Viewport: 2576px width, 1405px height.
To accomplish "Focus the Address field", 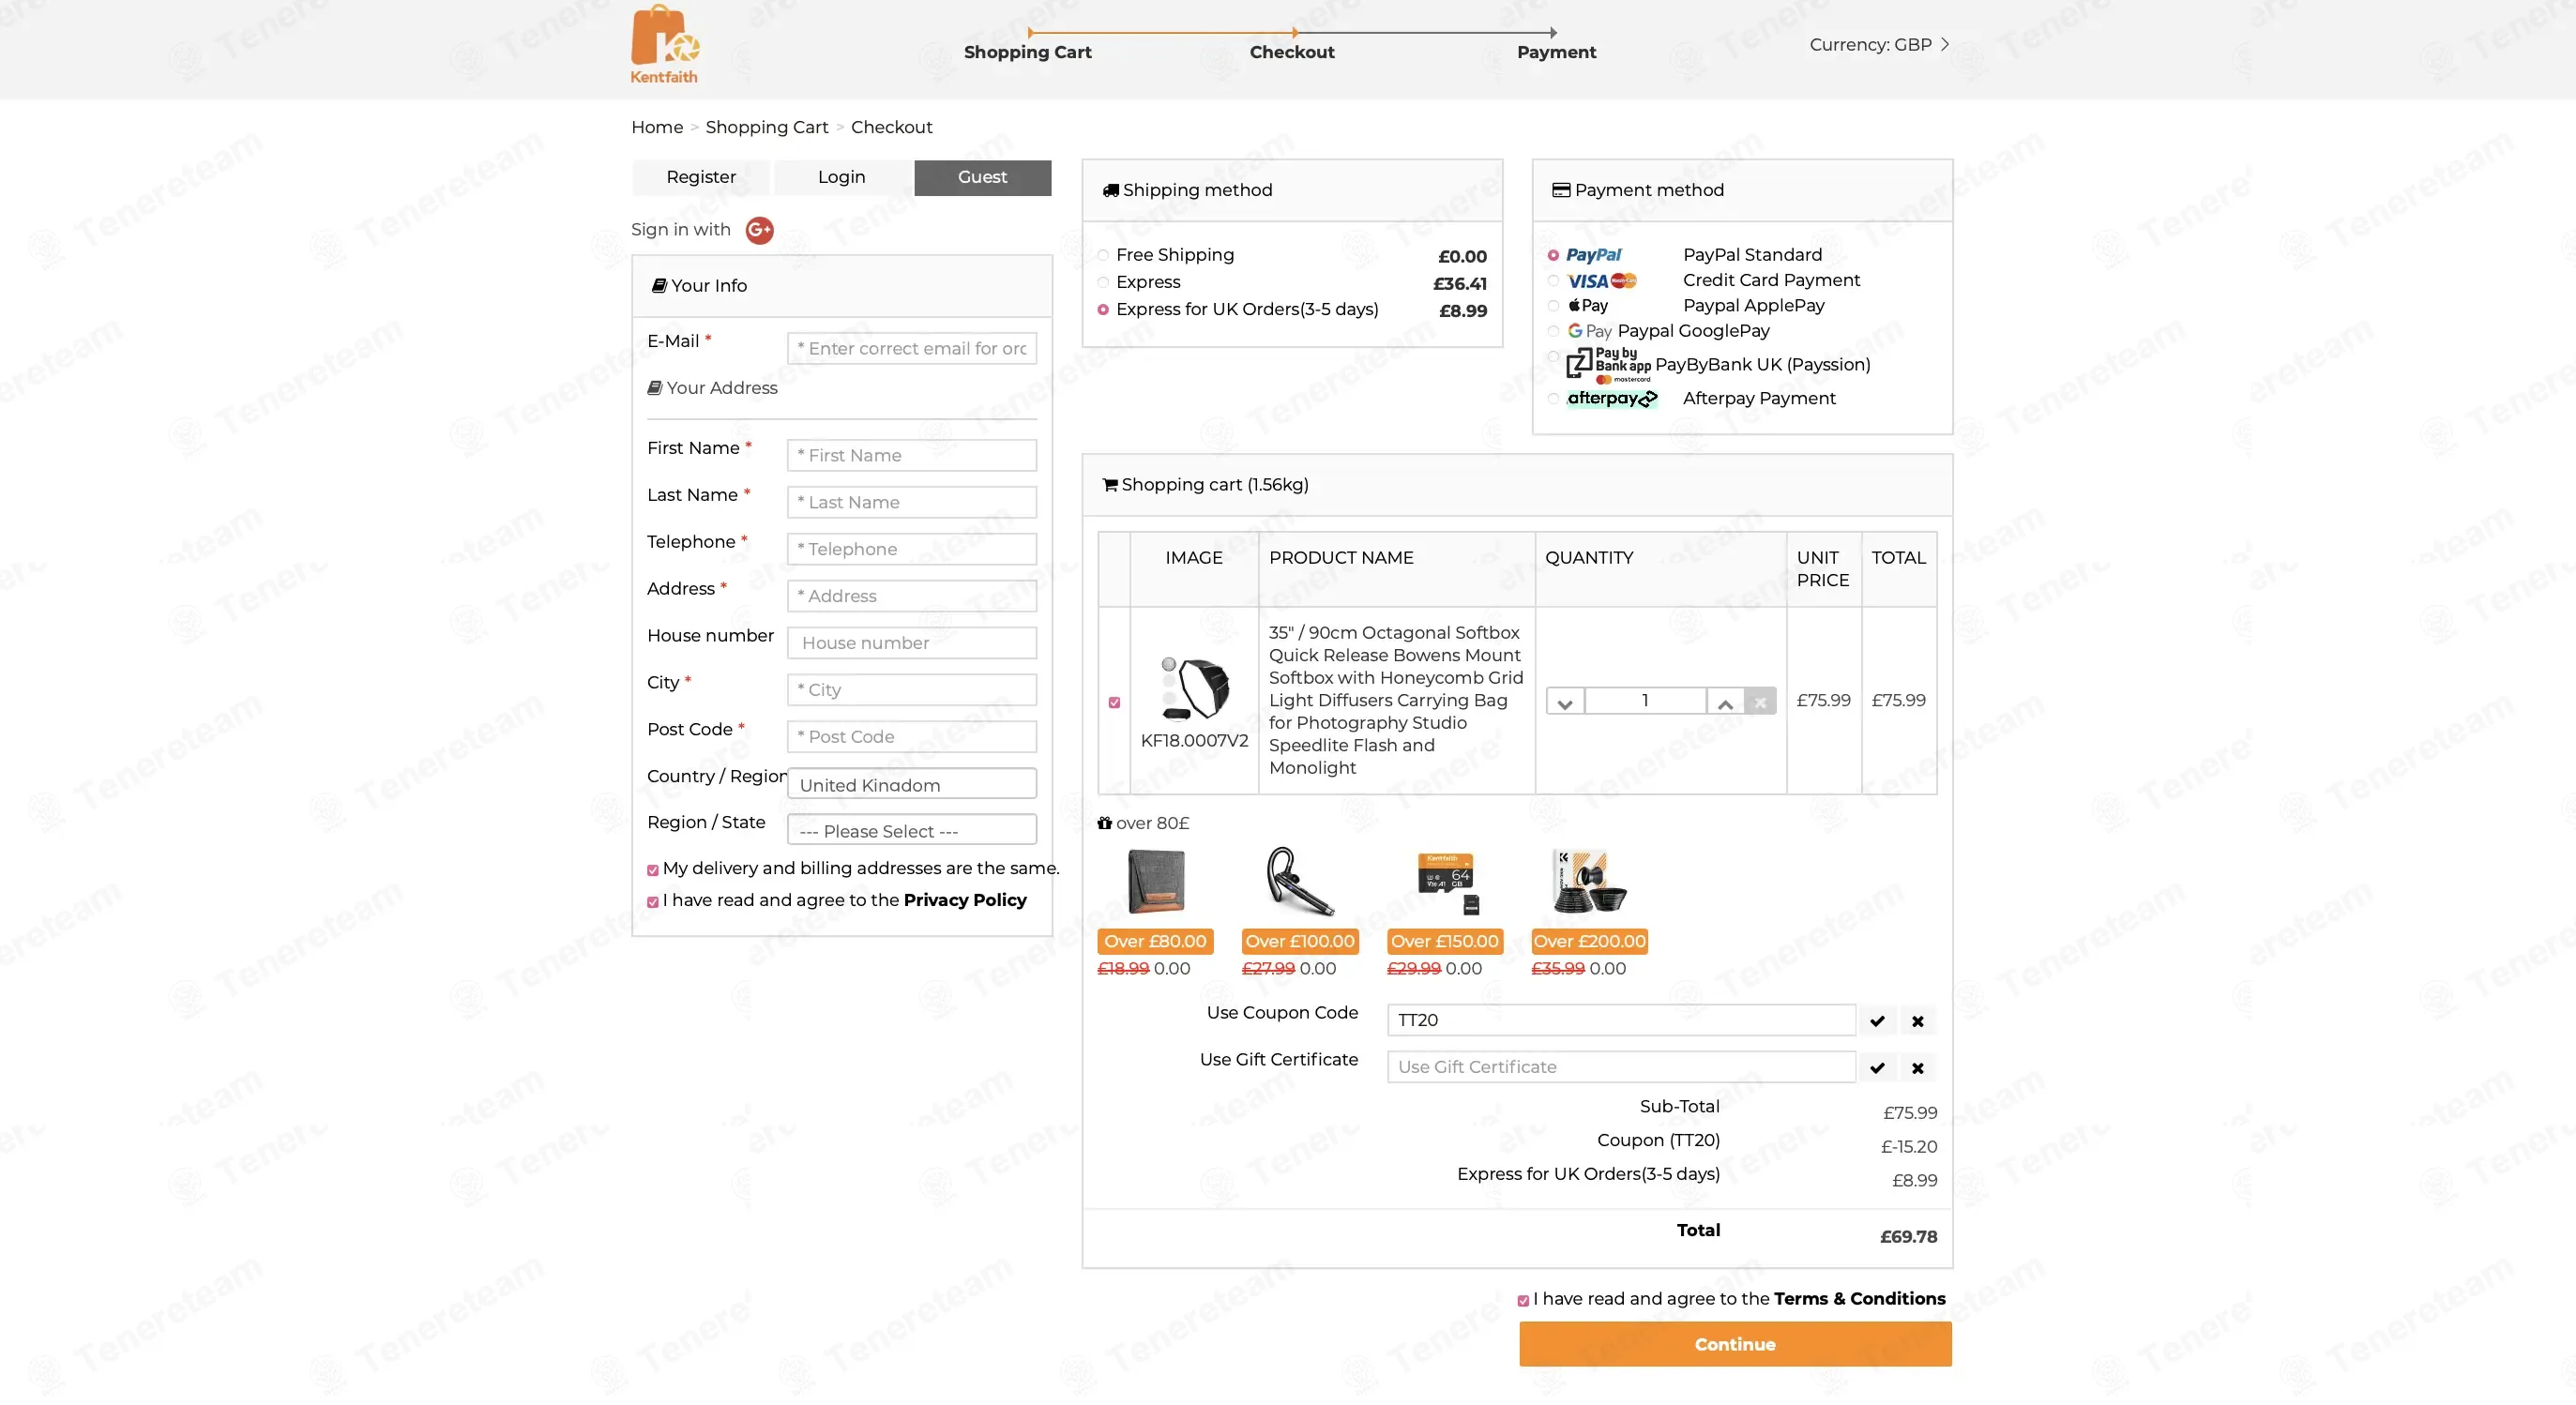I will click(x=912, y=596).
